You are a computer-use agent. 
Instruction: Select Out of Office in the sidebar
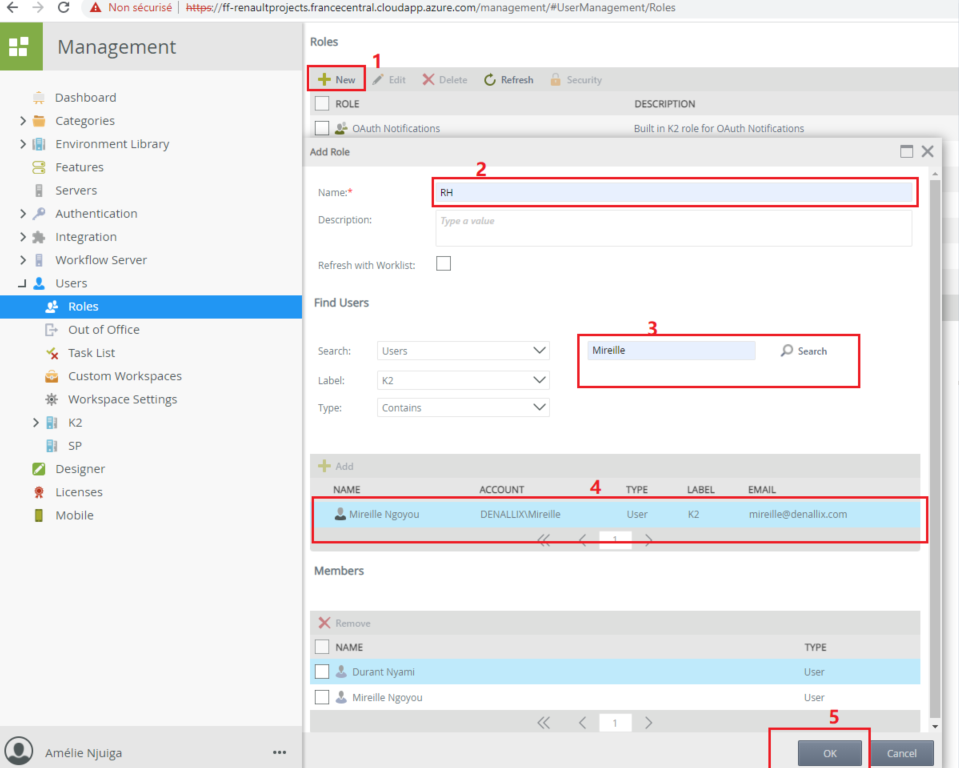103,330
